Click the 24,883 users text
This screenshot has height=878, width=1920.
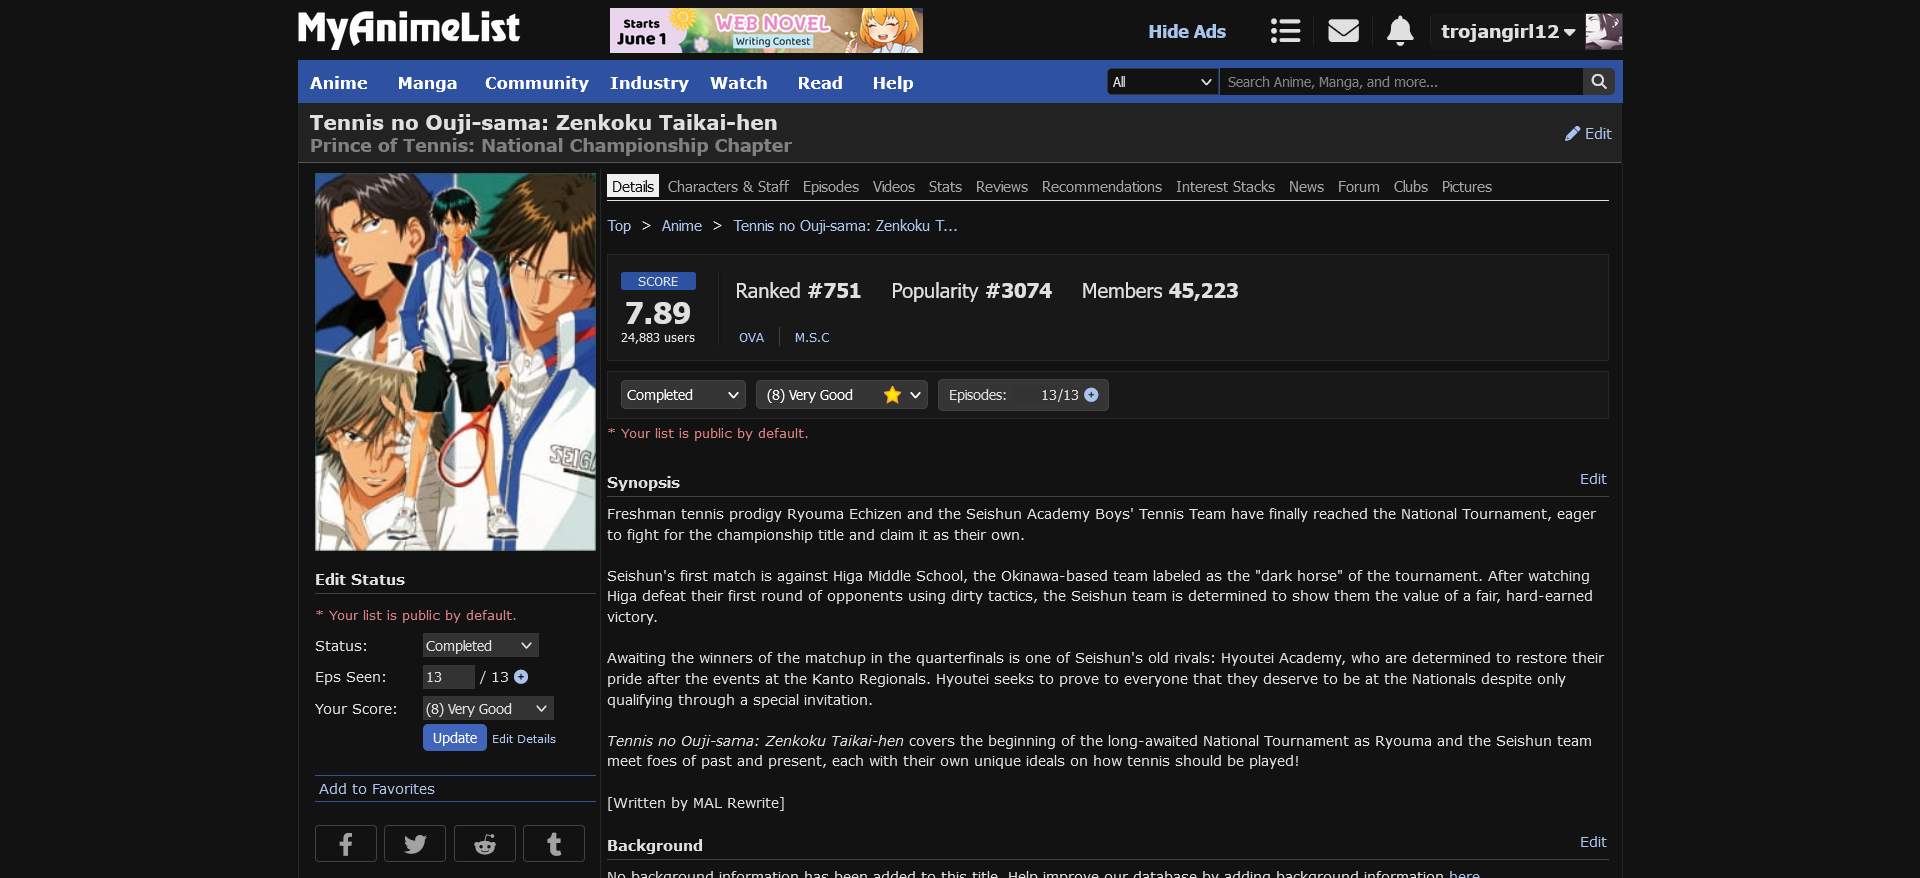(x=658, y=338)
